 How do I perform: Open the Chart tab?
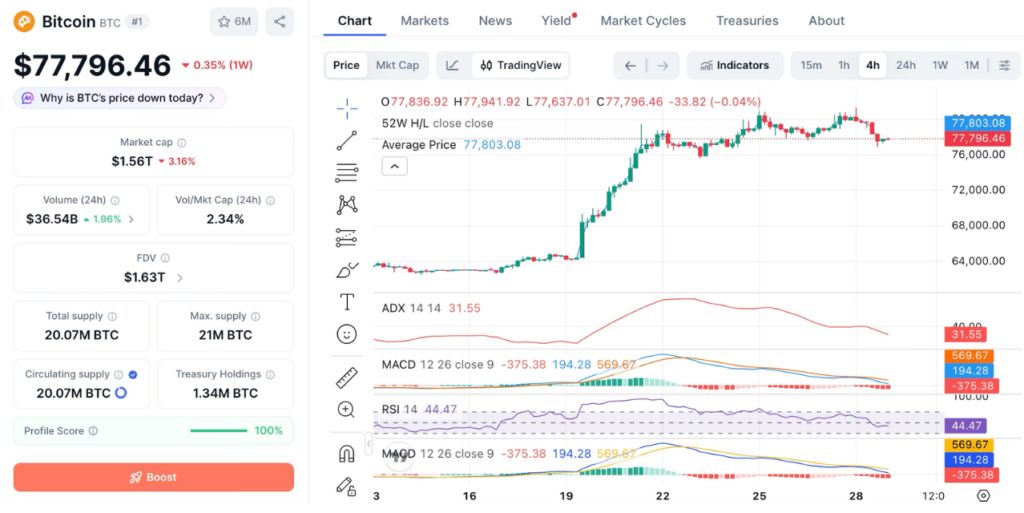[x=355, y=21]
